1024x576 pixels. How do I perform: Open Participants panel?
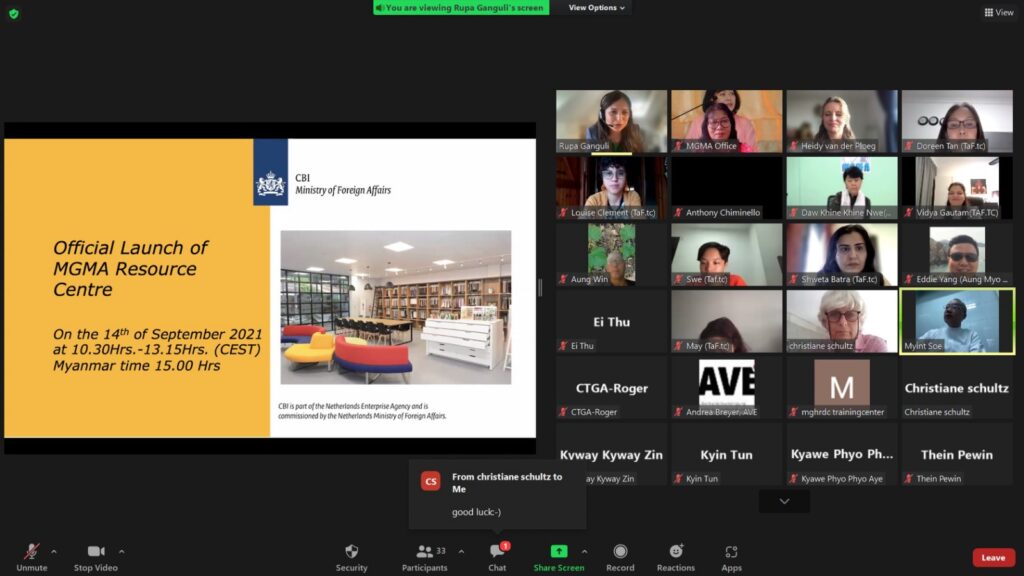pos(424,558)
